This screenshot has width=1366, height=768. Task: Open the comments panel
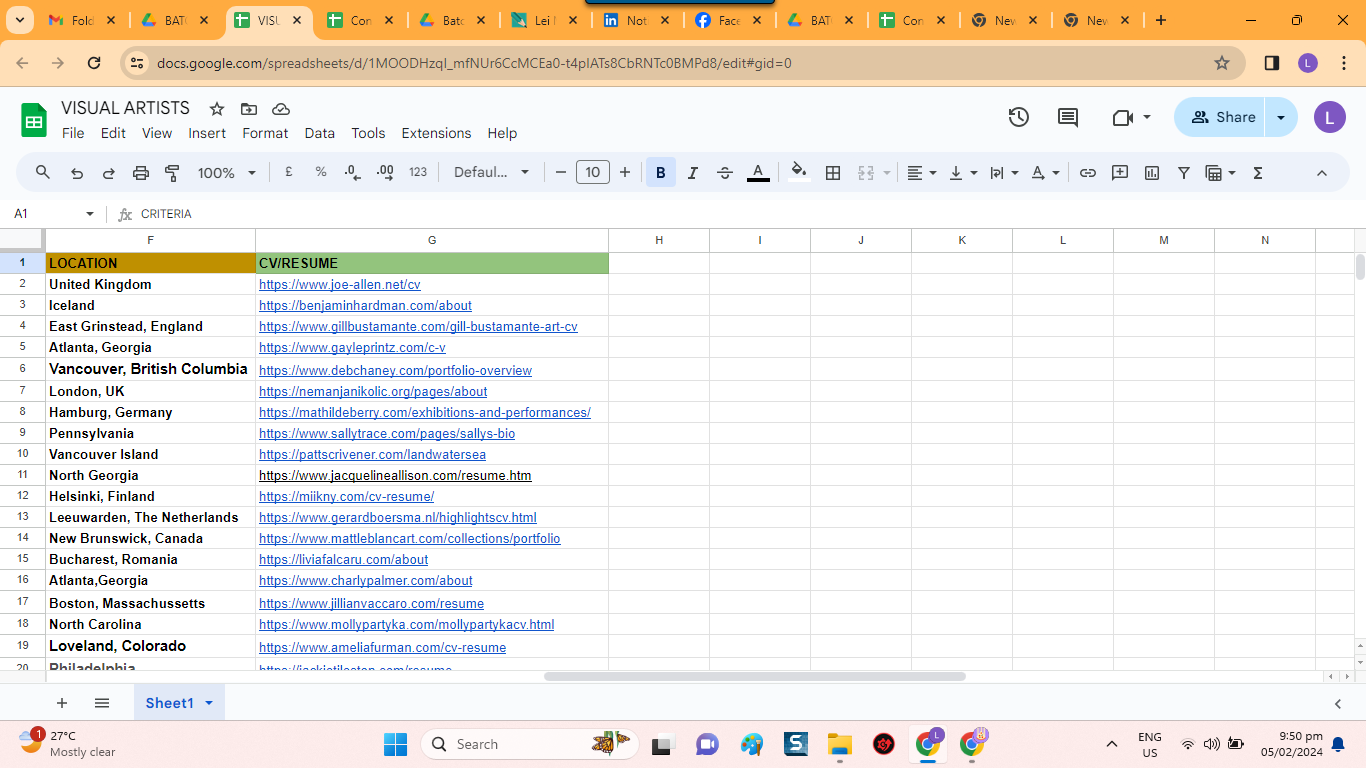tap(1068, 117)
